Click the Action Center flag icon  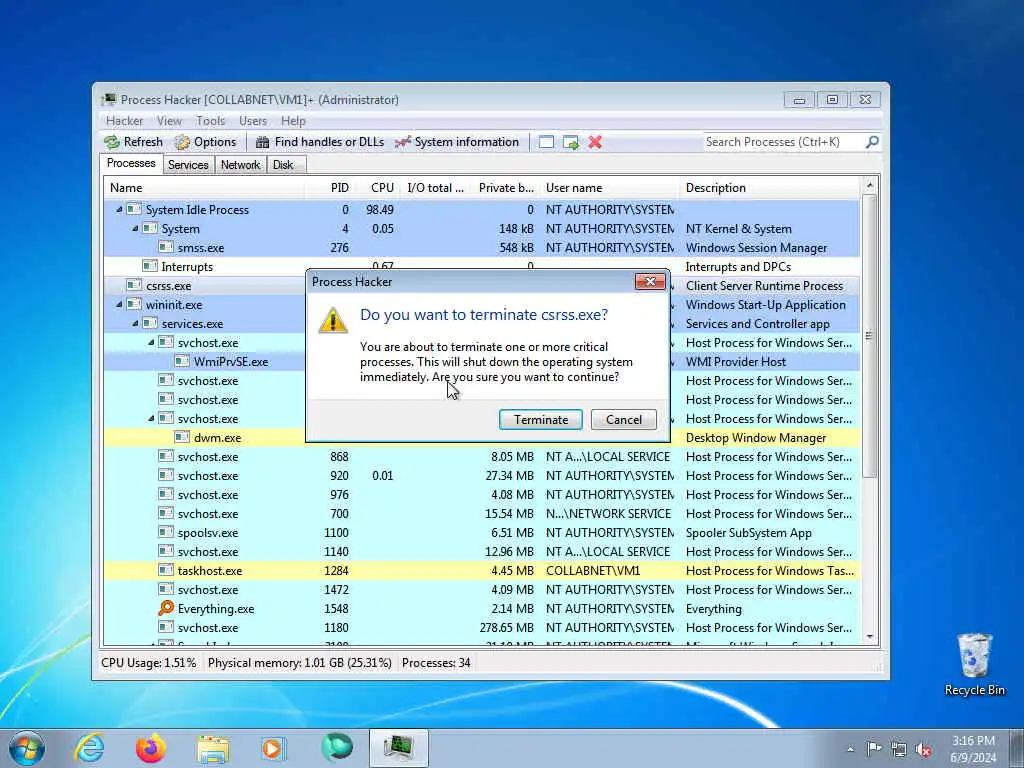point(873,749)
